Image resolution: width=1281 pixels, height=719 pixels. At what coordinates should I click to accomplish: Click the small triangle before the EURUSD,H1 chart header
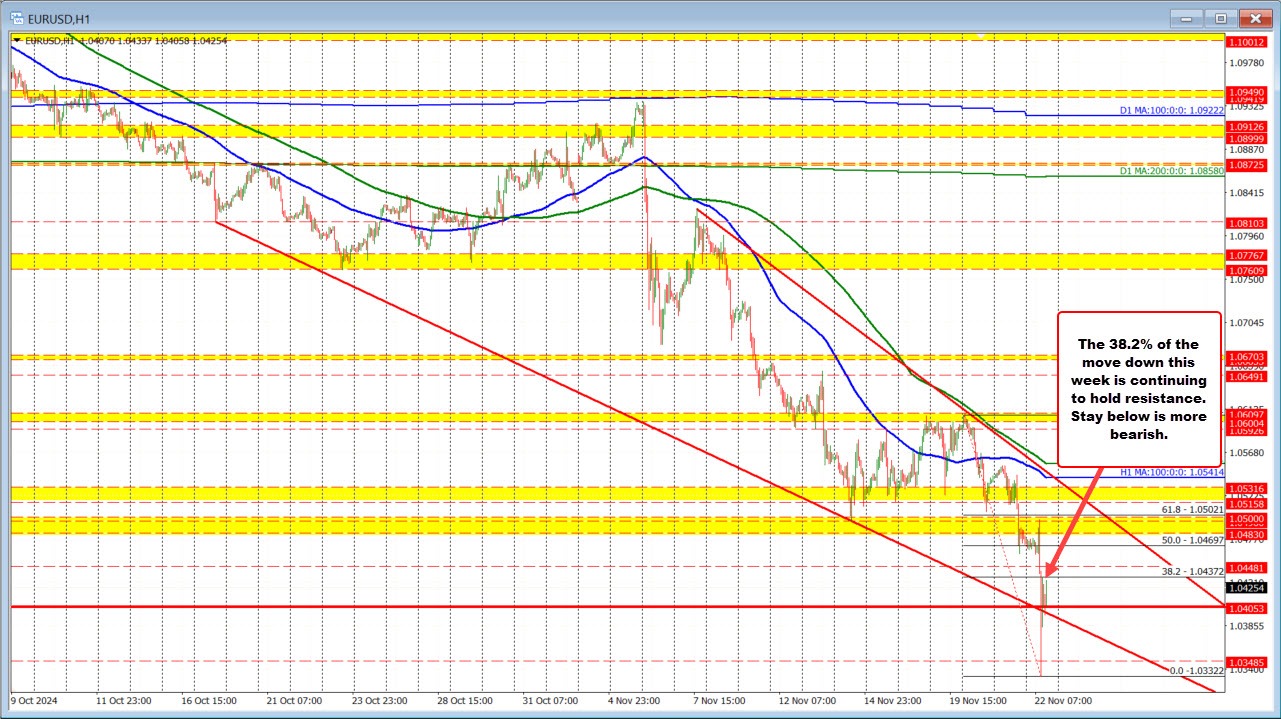(x=16, y=40)
